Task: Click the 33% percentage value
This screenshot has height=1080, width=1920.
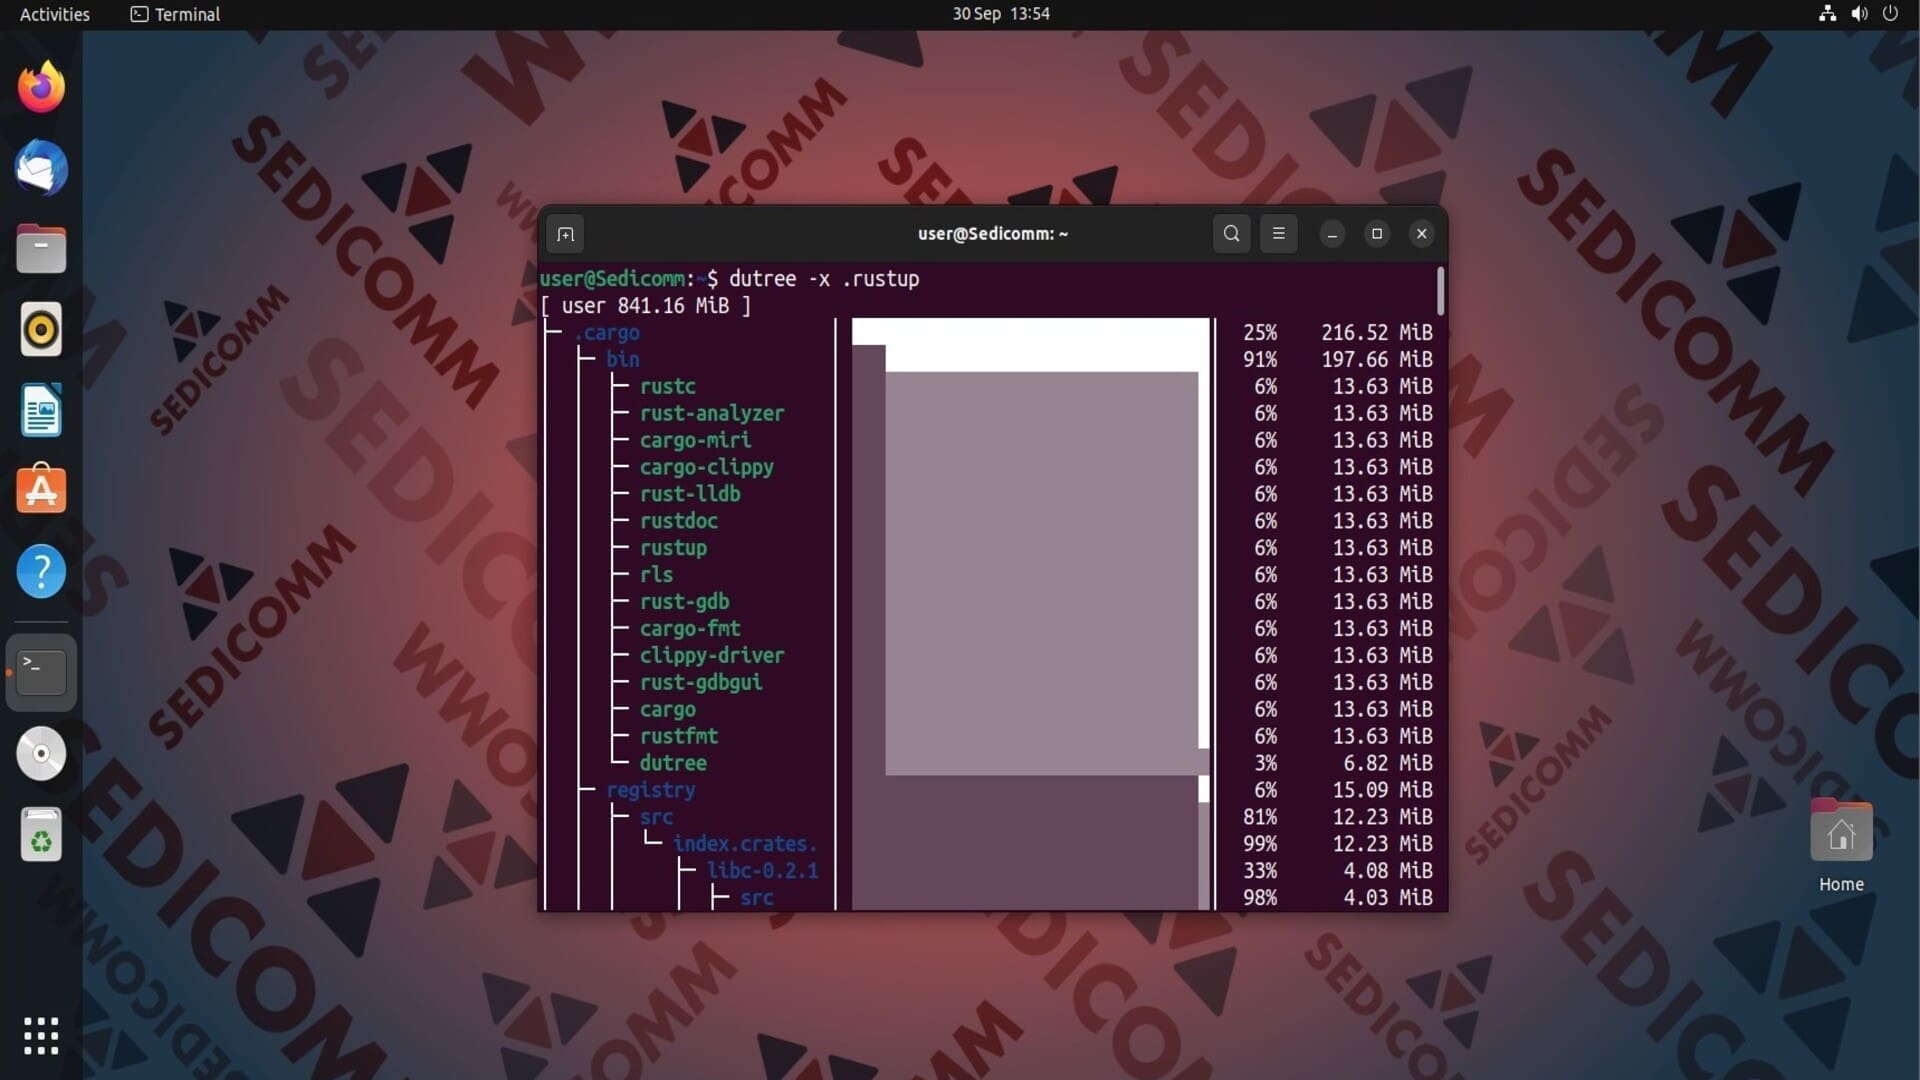Action: (1260, 871)
